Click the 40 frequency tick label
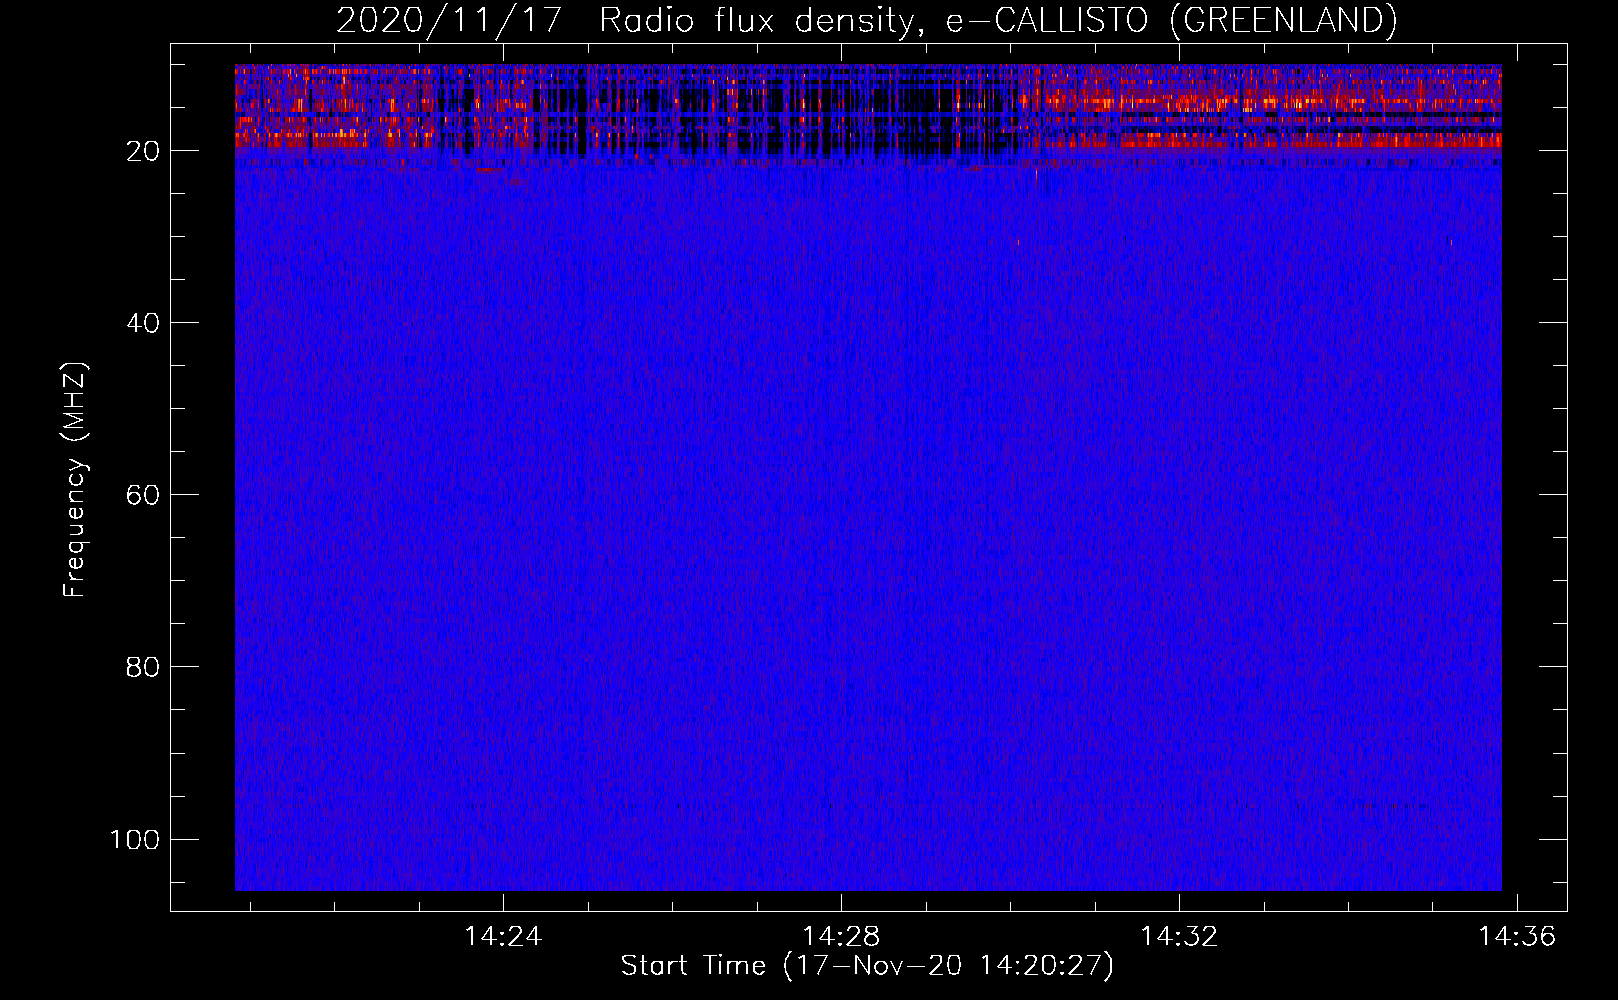The width and height of the screenshot is (1618, 1000). [143, 323]
